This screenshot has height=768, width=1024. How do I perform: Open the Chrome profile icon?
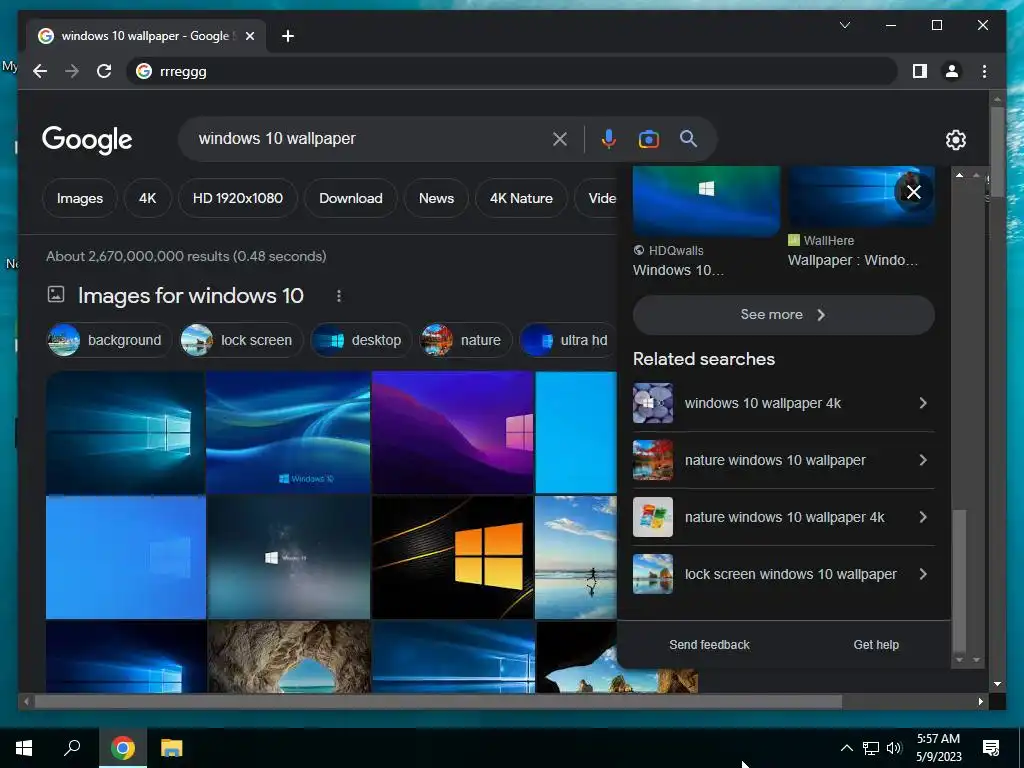952,71
